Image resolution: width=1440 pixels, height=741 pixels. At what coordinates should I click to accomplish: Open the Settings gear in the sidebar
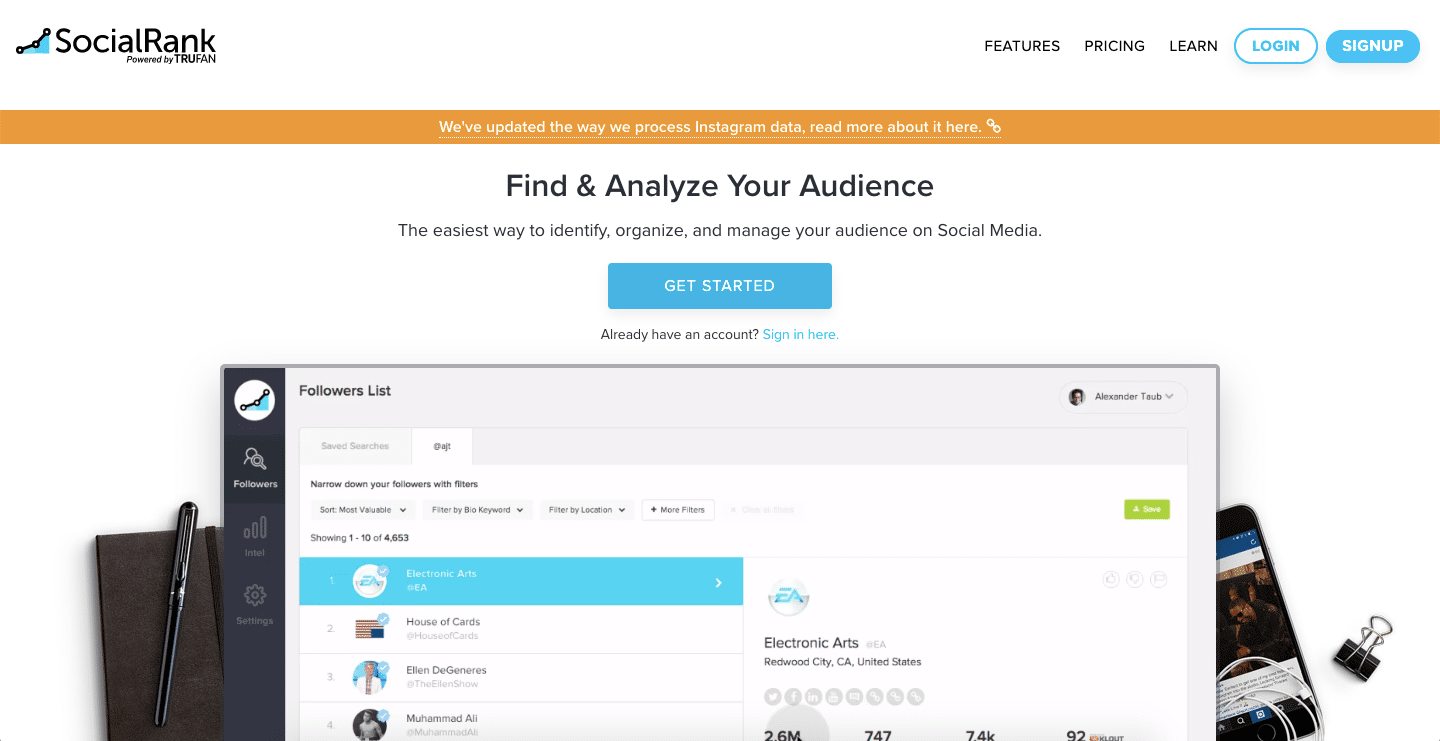click(255, 603)
